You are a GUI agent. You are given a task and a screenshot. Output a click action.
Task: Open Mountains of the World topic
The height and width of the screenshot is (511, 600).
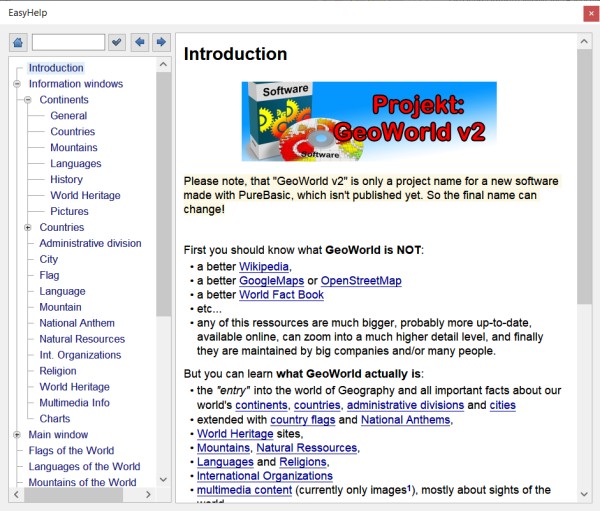pyautogui.click(x=82, y=482)
